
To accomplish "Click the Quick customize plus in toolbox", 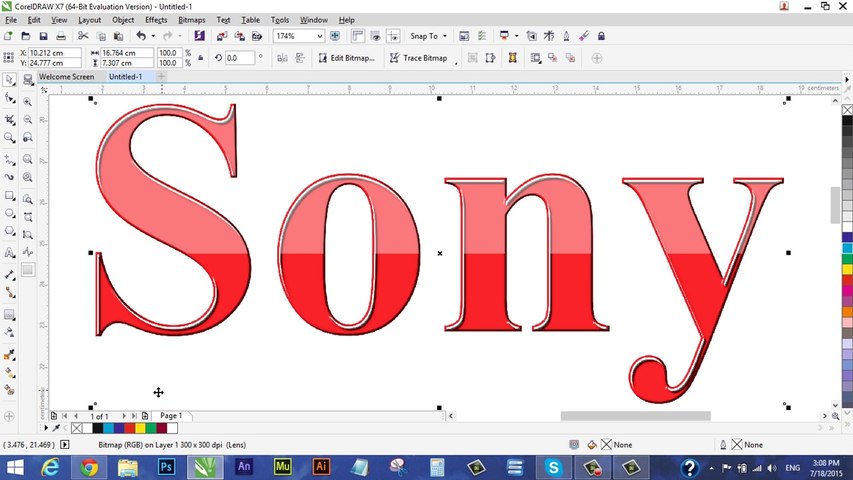I will click(9, 416).
